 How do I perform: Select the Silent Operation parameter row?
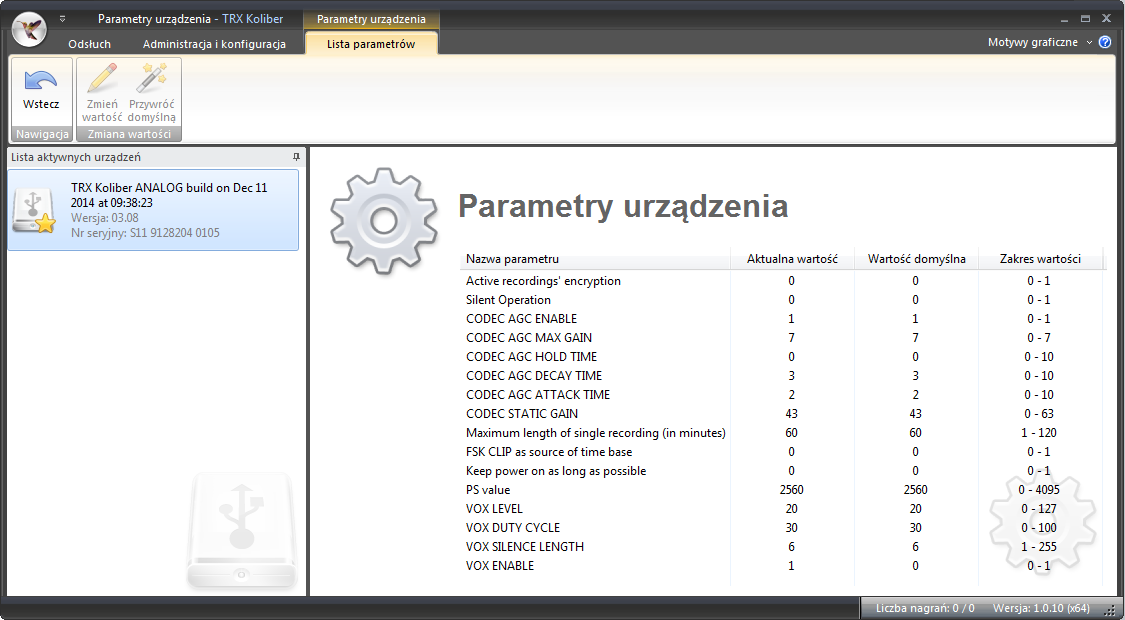point(781,300)
